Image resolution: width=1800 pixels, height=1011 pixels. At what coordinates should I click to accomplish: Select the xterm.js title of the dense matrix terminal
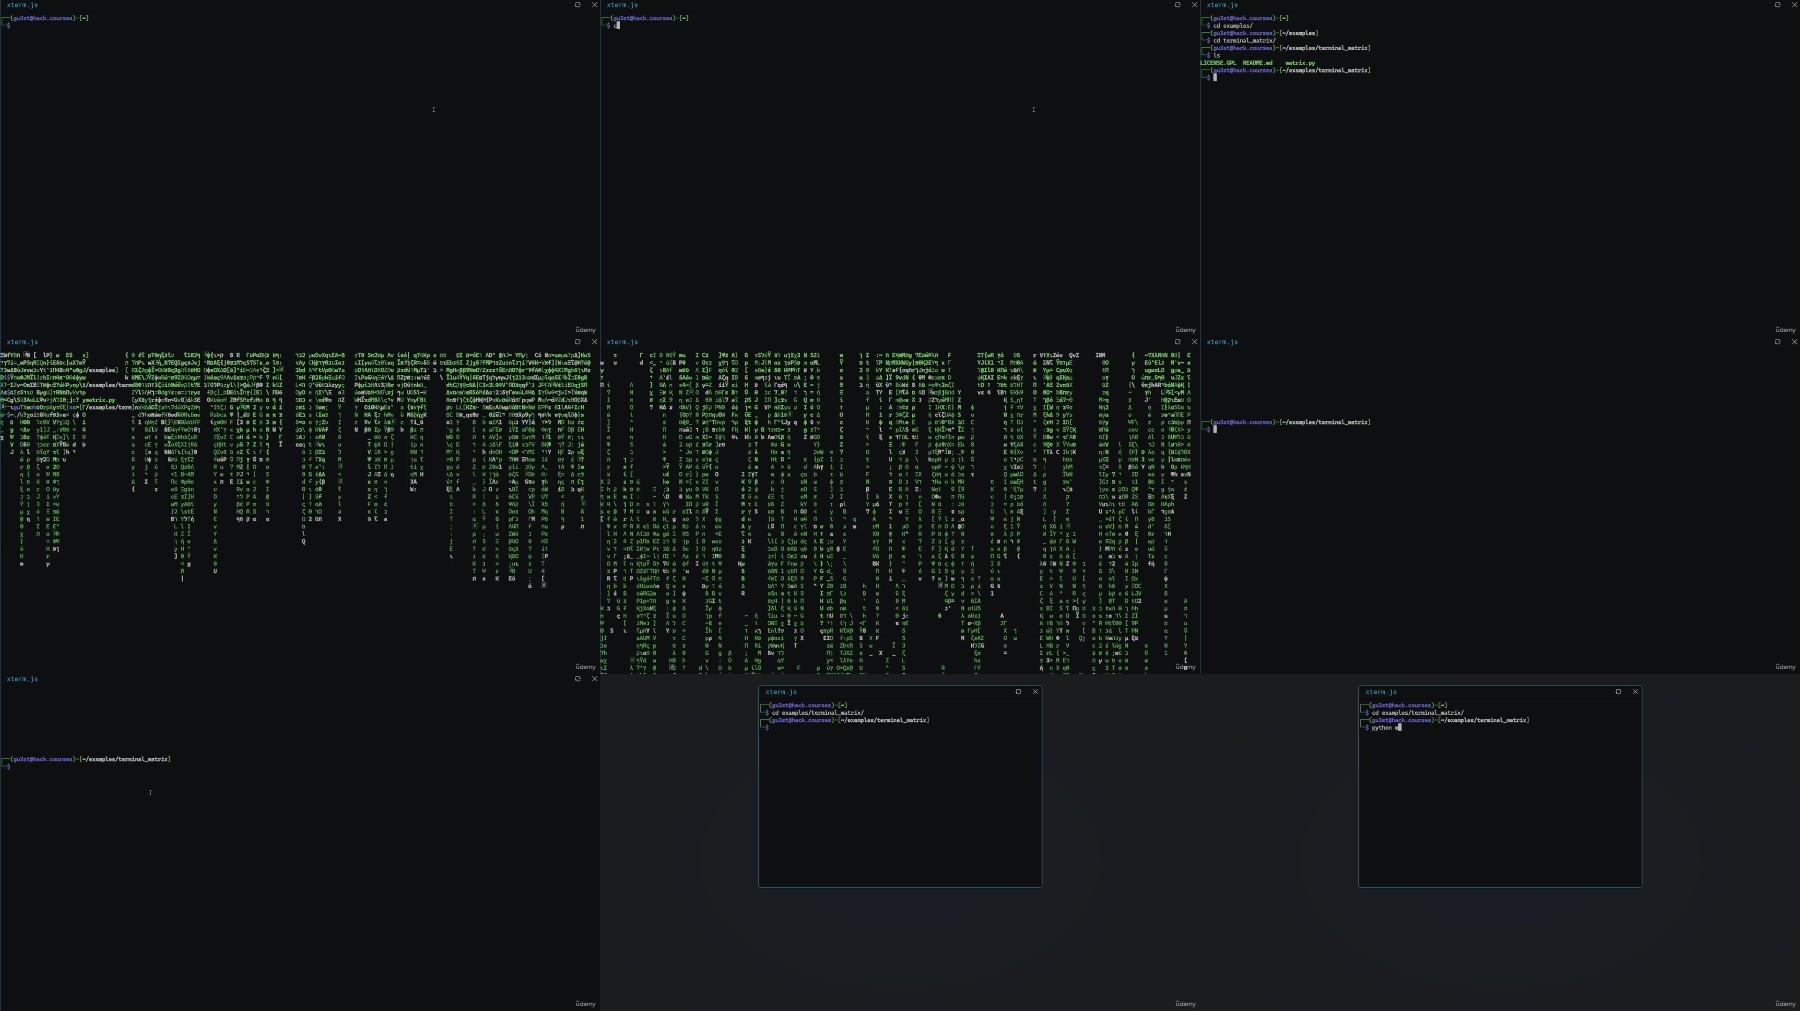622,342
